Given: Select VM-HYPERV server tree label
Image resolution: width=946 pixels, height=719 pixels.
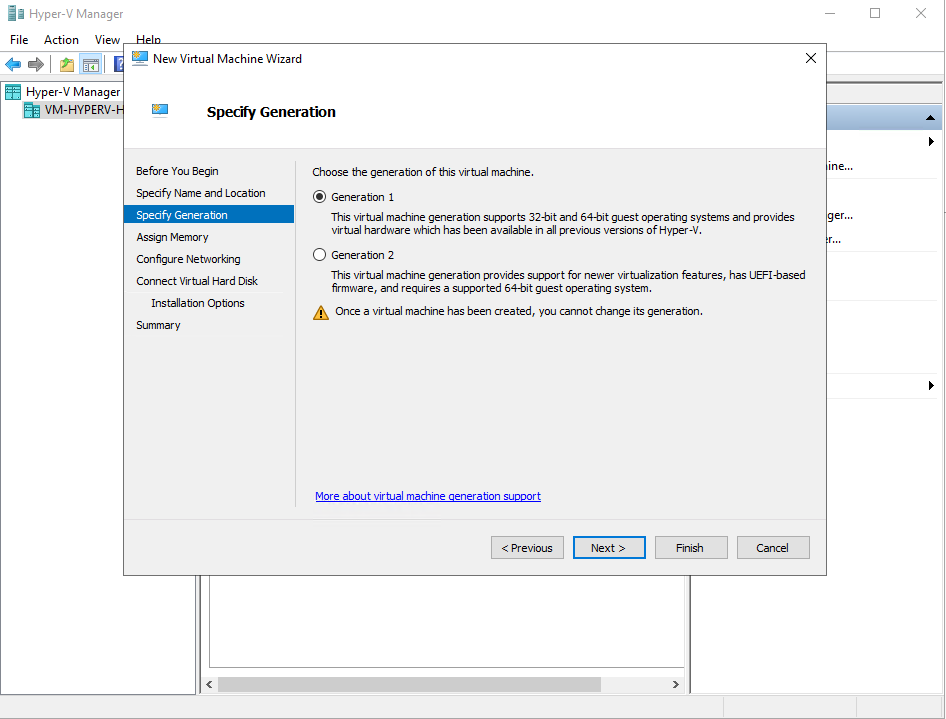Looking at the screenshot, I should point(83,110).
